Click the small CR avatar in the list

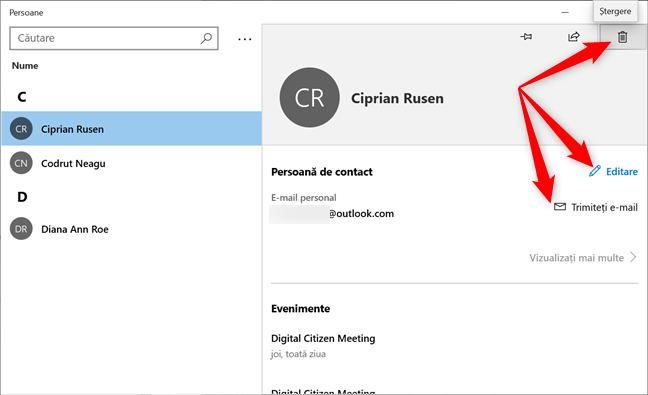click(21, 128)
